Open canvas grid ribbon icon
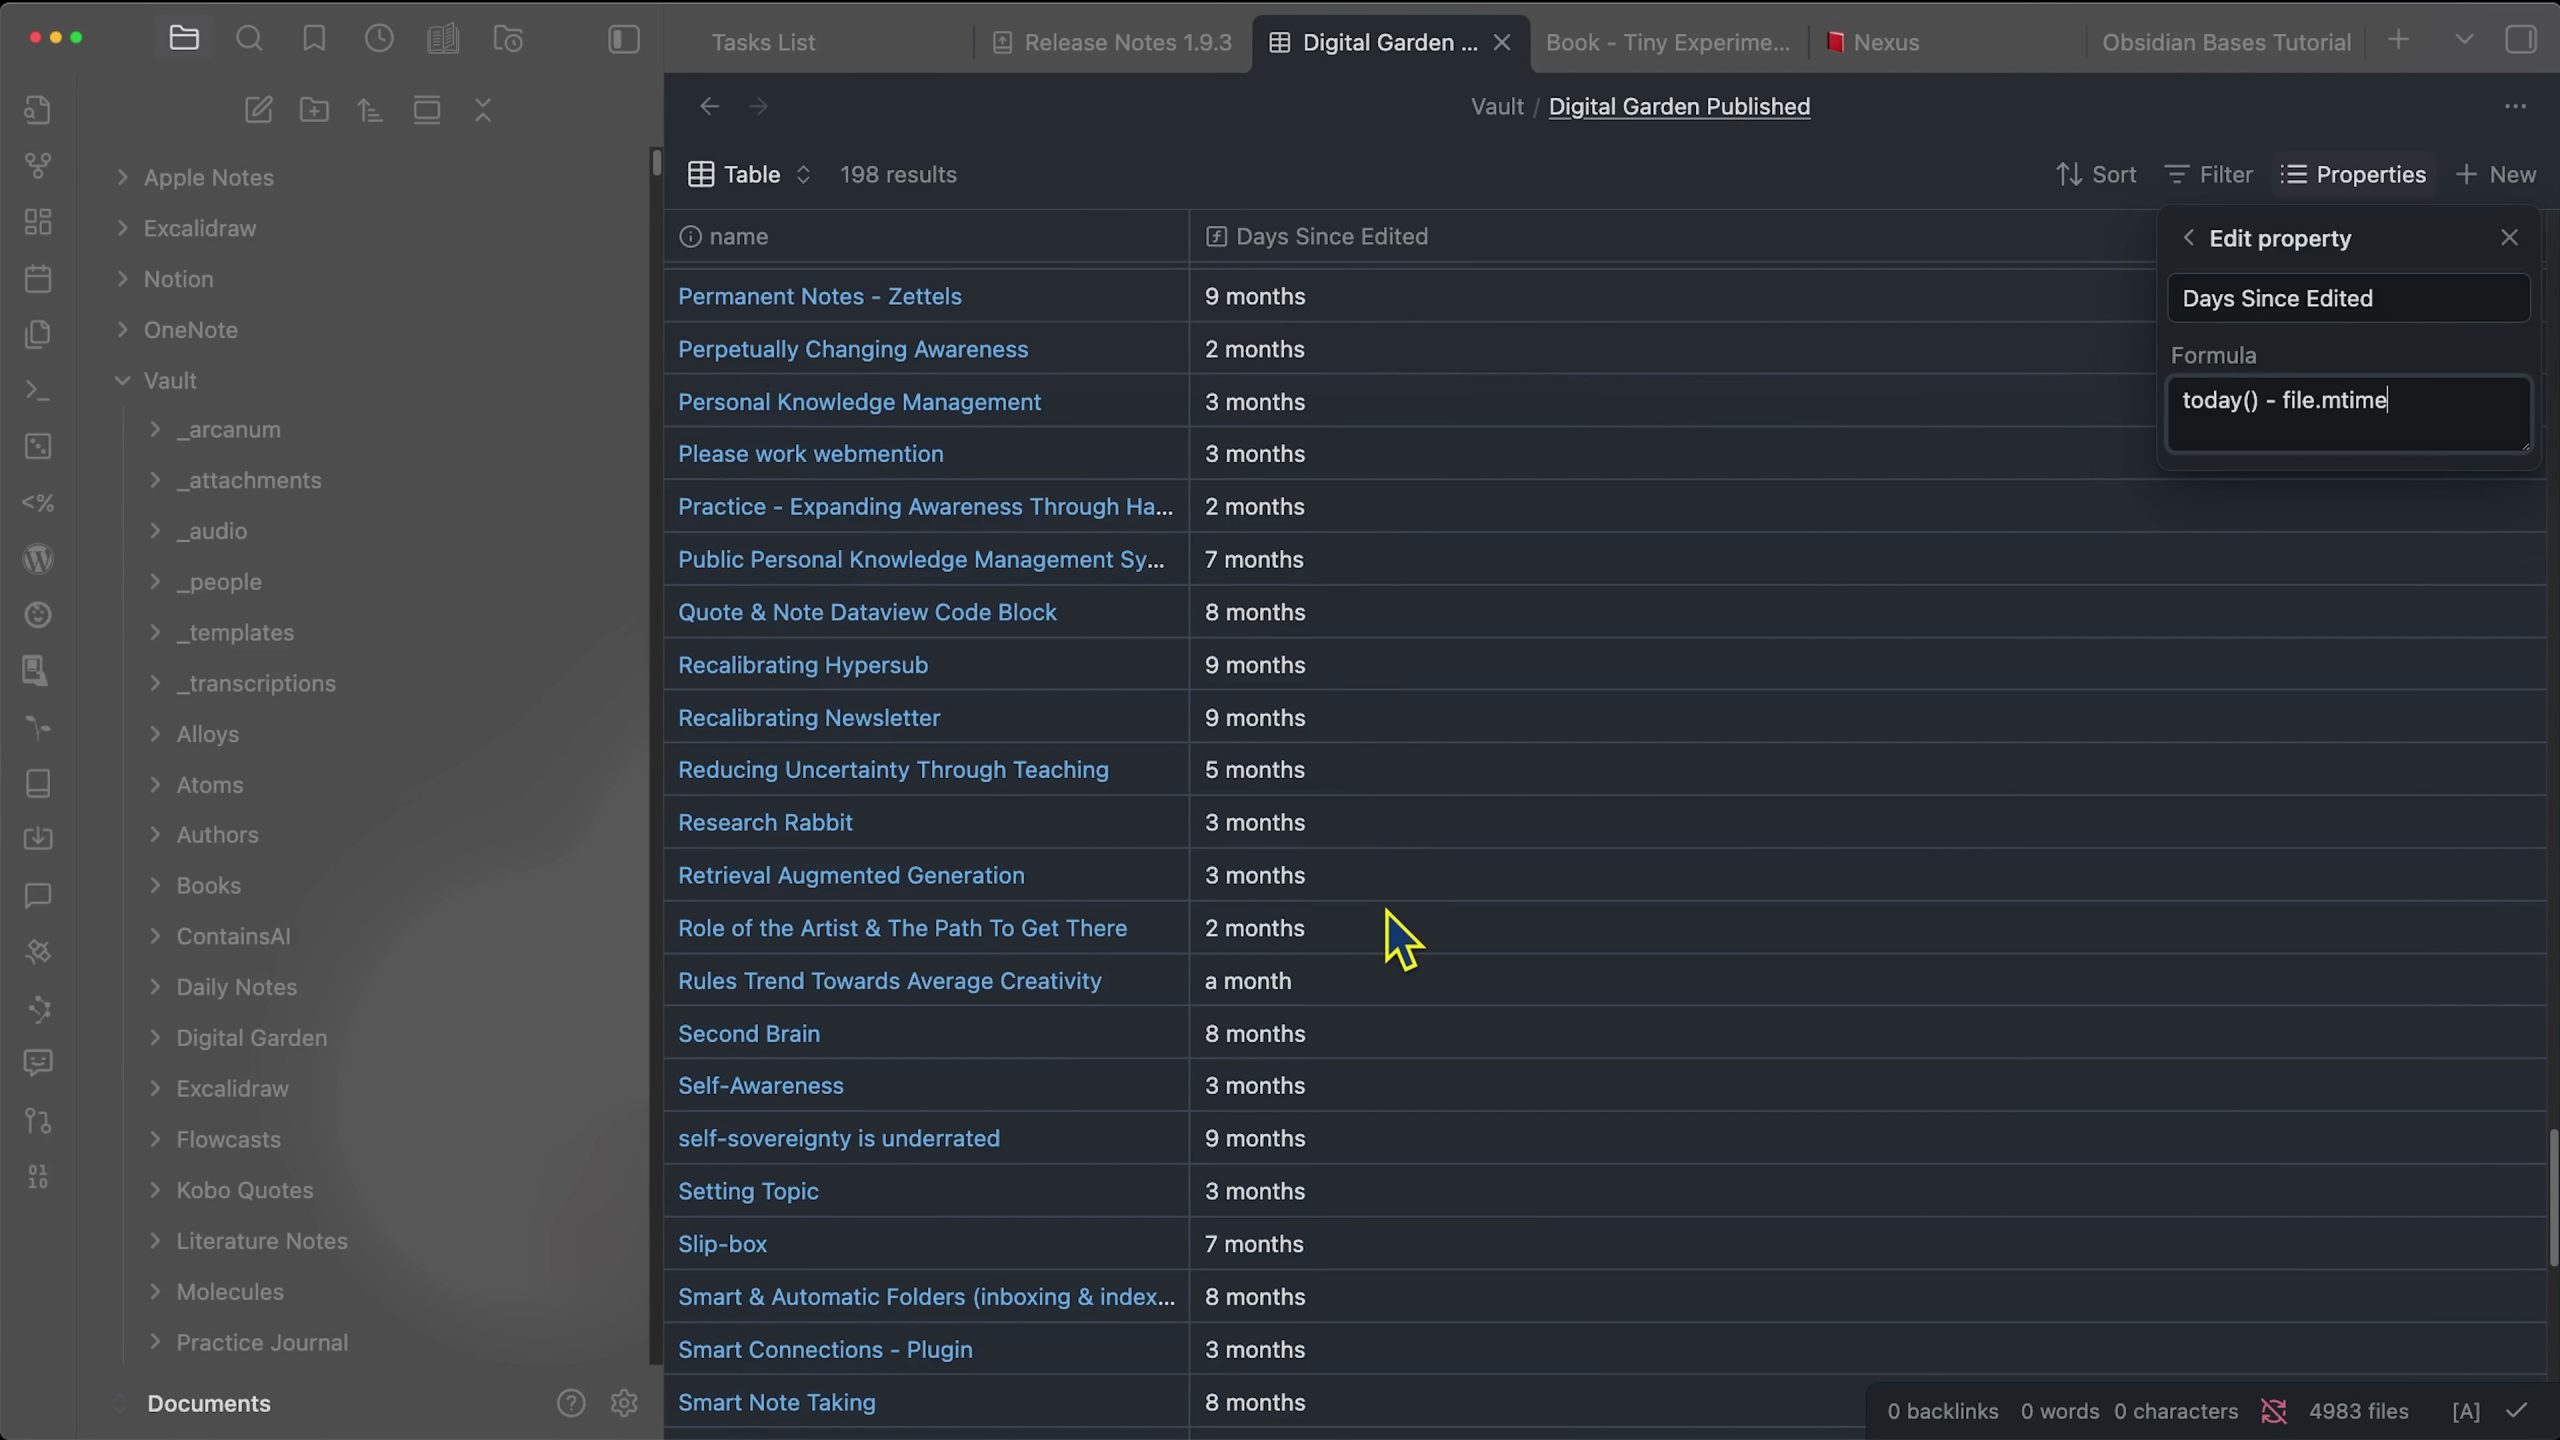Viewport: 2560px width, 1440px height. [x=38, y=222]
